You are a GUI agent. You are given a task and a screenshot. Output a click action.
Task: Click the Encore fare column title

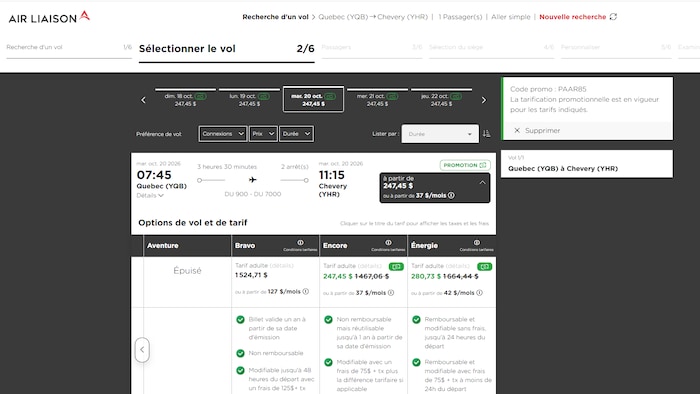(x=335, y=245)
